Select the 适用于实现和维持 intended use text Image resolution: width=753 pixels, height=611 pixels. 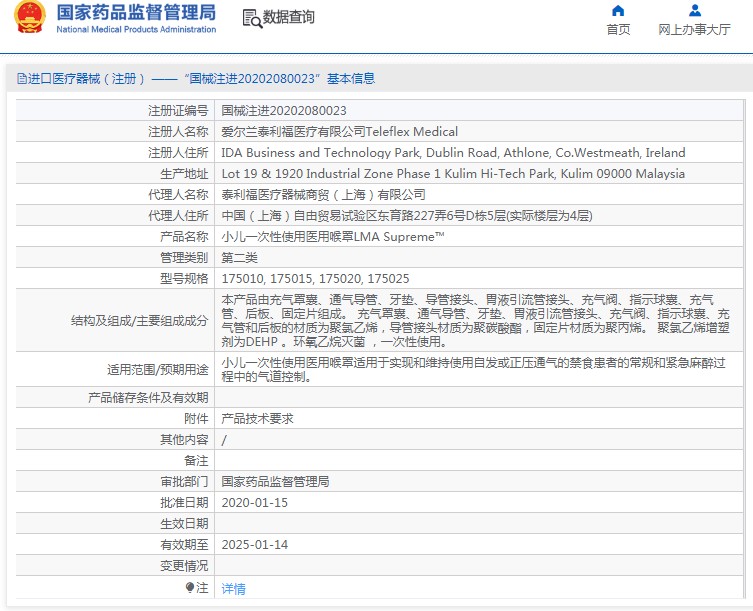point(474,369)
